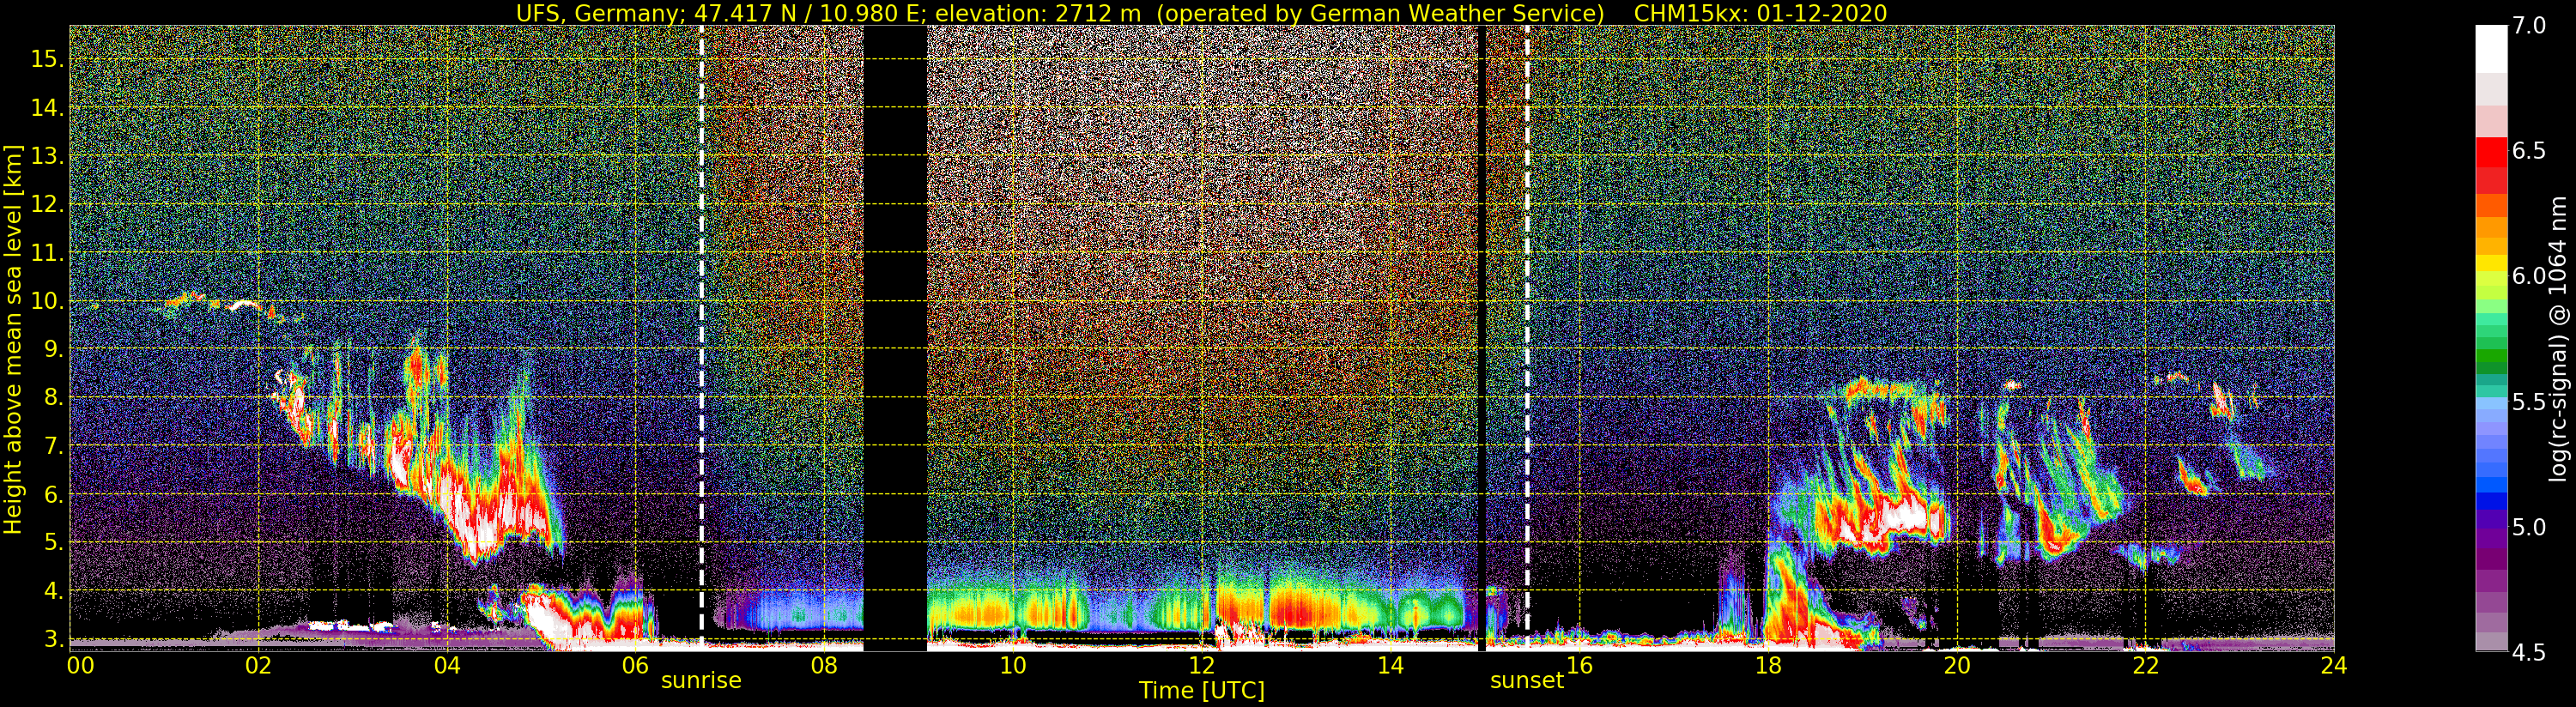
Task: Click the dashed white sunrise marker line
Action: pos(701,300)
